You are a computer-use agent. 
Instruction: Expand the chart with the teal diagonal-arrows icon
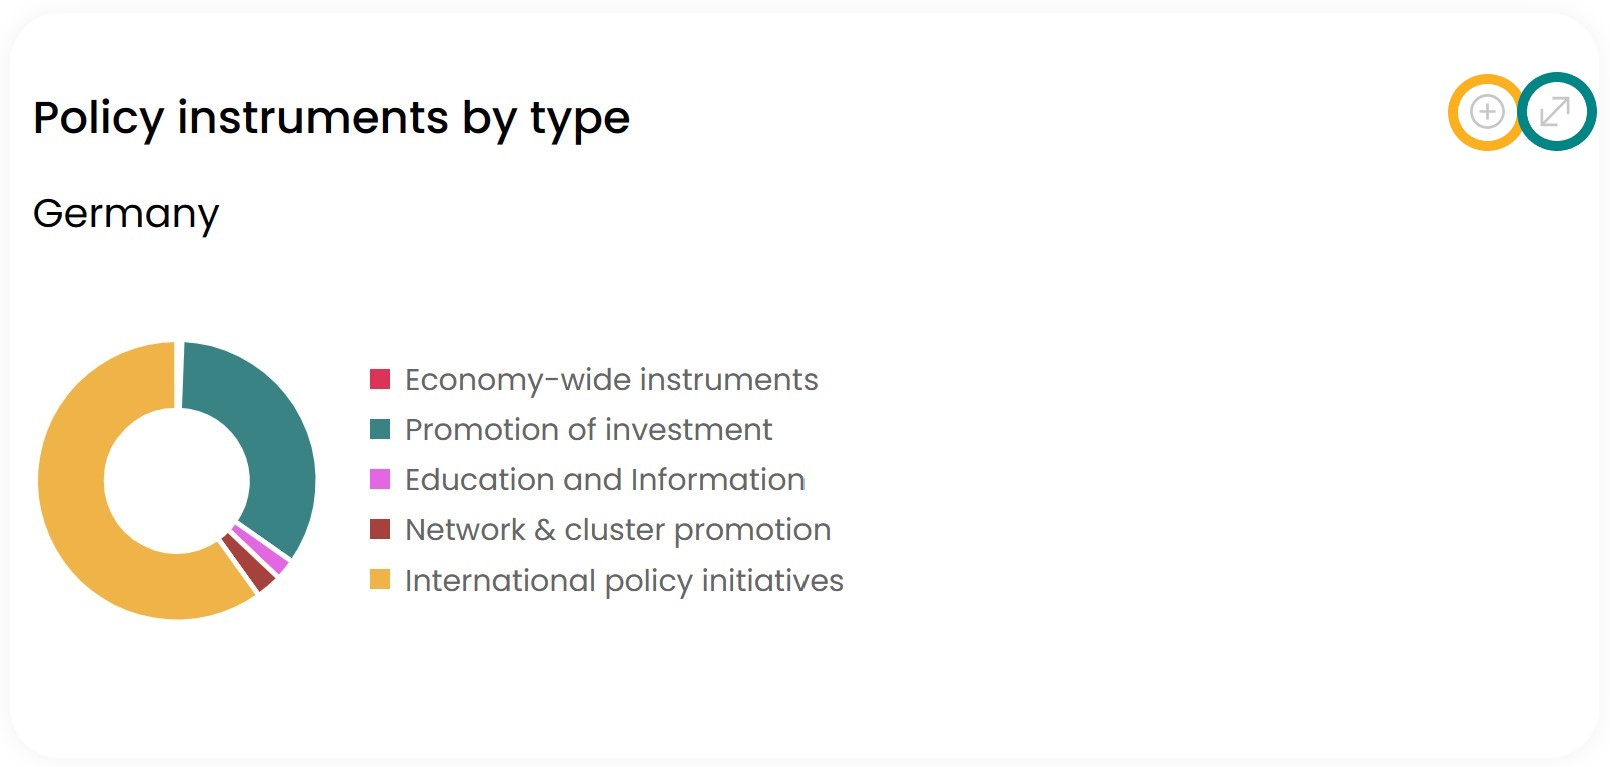tap(1555, 112)
